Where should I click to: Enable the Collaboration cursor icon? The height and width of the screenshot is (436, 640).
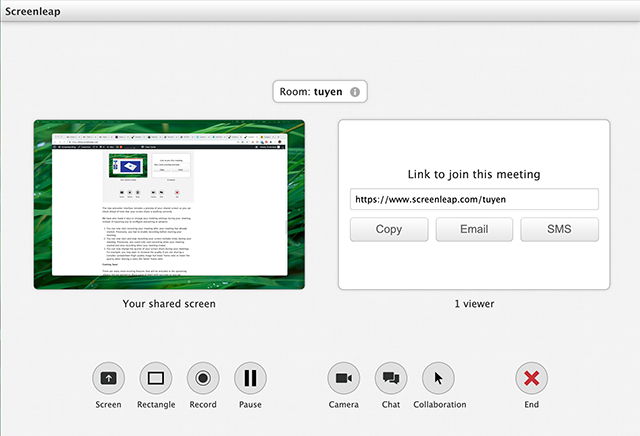tap(439, 378)
